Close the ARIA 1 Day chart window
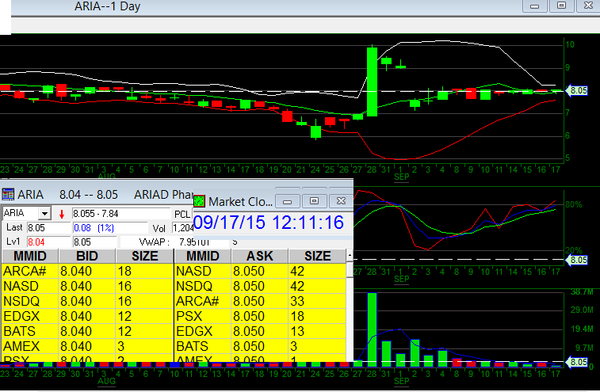Image resolution: width=600 pixels, height=392 pixels. [x=589, y=5]
